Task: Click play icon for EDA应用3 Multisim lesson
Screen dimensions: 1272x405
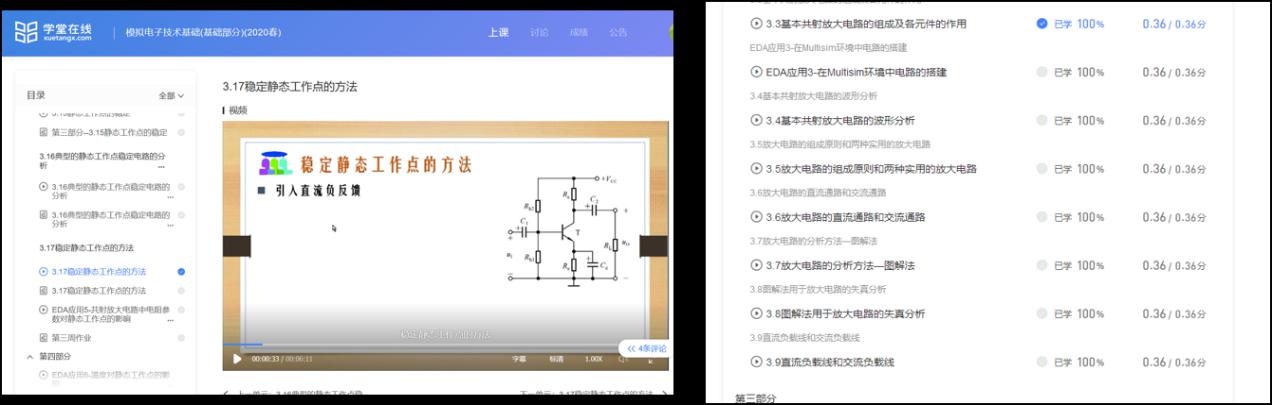Action: [x=756, y=72]
